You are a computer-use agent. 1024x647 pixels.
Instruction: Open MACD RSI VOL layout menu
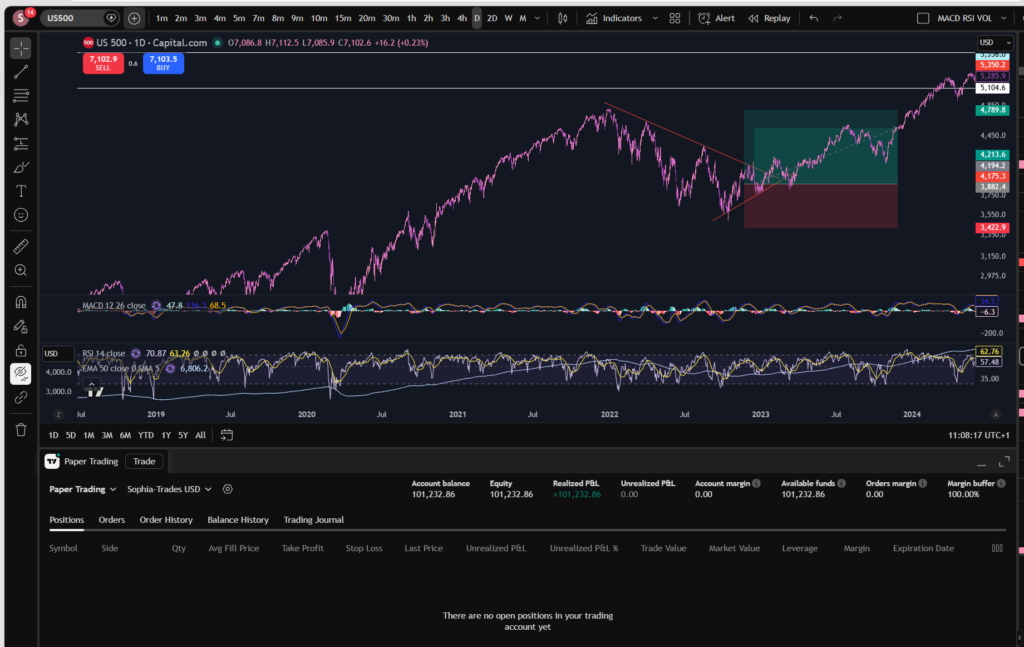click(x=972, y=18)
